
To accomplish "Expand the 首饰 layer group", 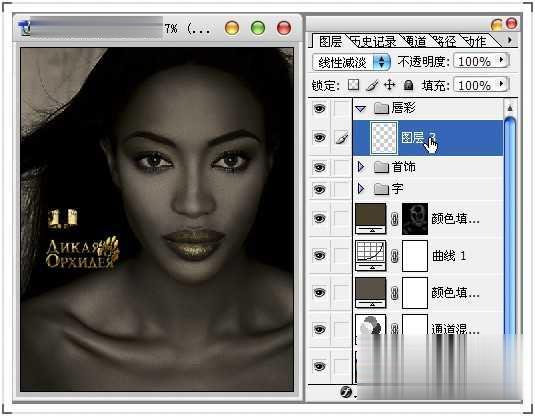I will tap(361, 167).
